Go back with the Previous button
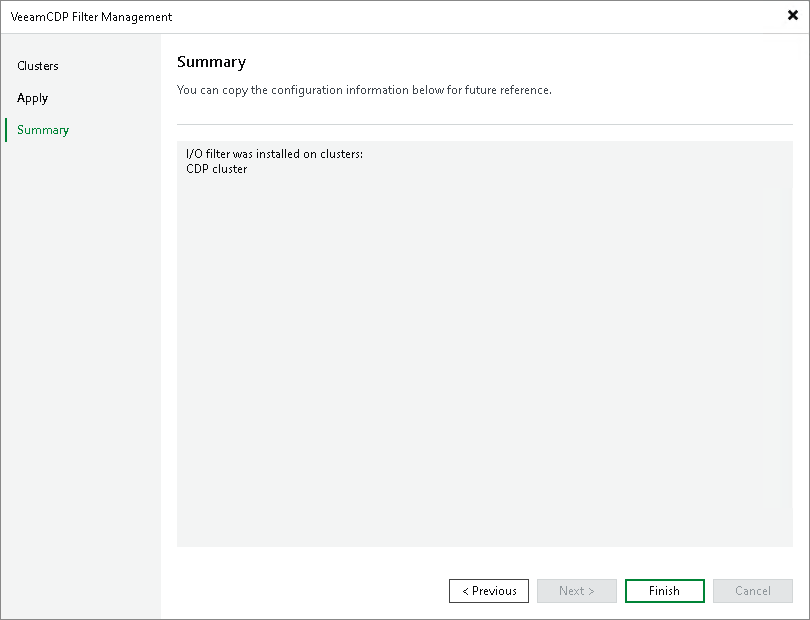Image resolution: width=810 pixels, height=620 pixels. click(x=489, y=591)
